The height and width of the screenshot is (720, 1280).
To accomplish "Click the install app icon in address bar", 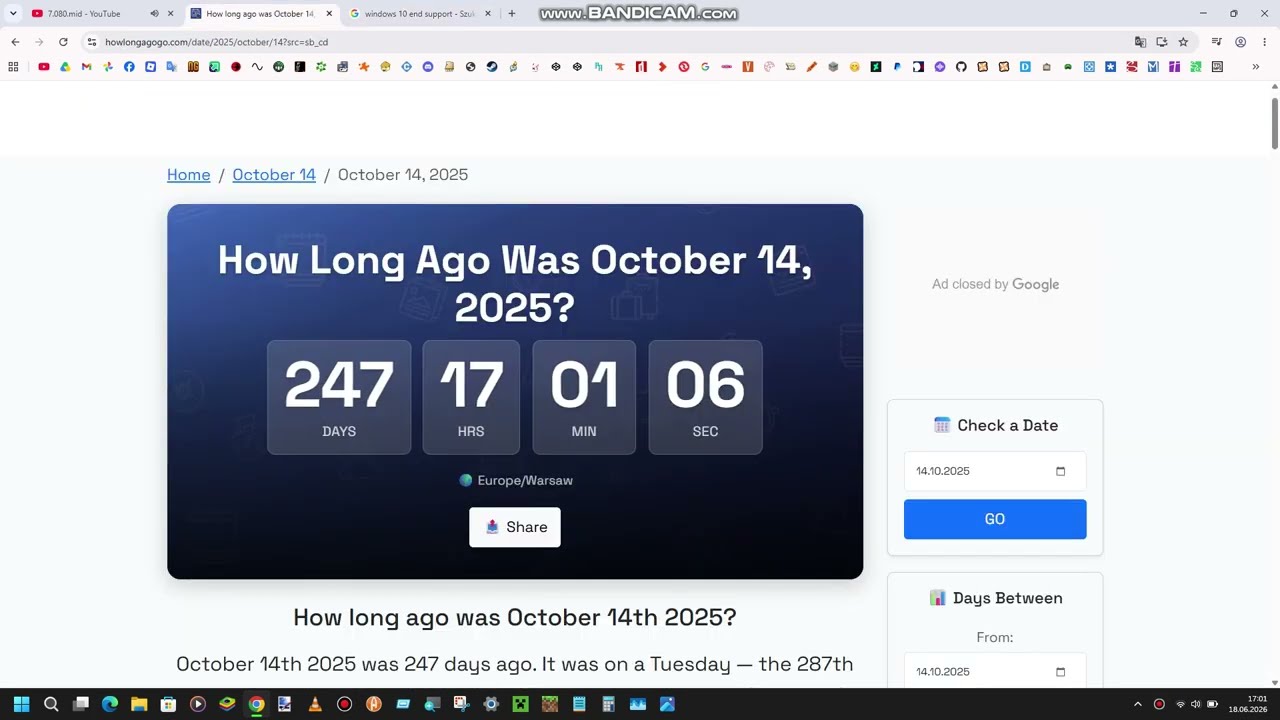I will click(1161, 42).
